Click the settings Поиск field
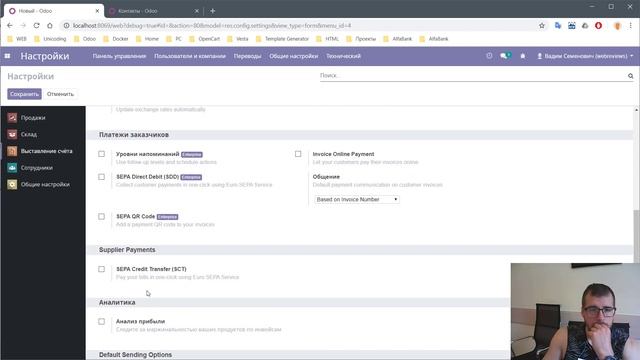 point(473,76)
